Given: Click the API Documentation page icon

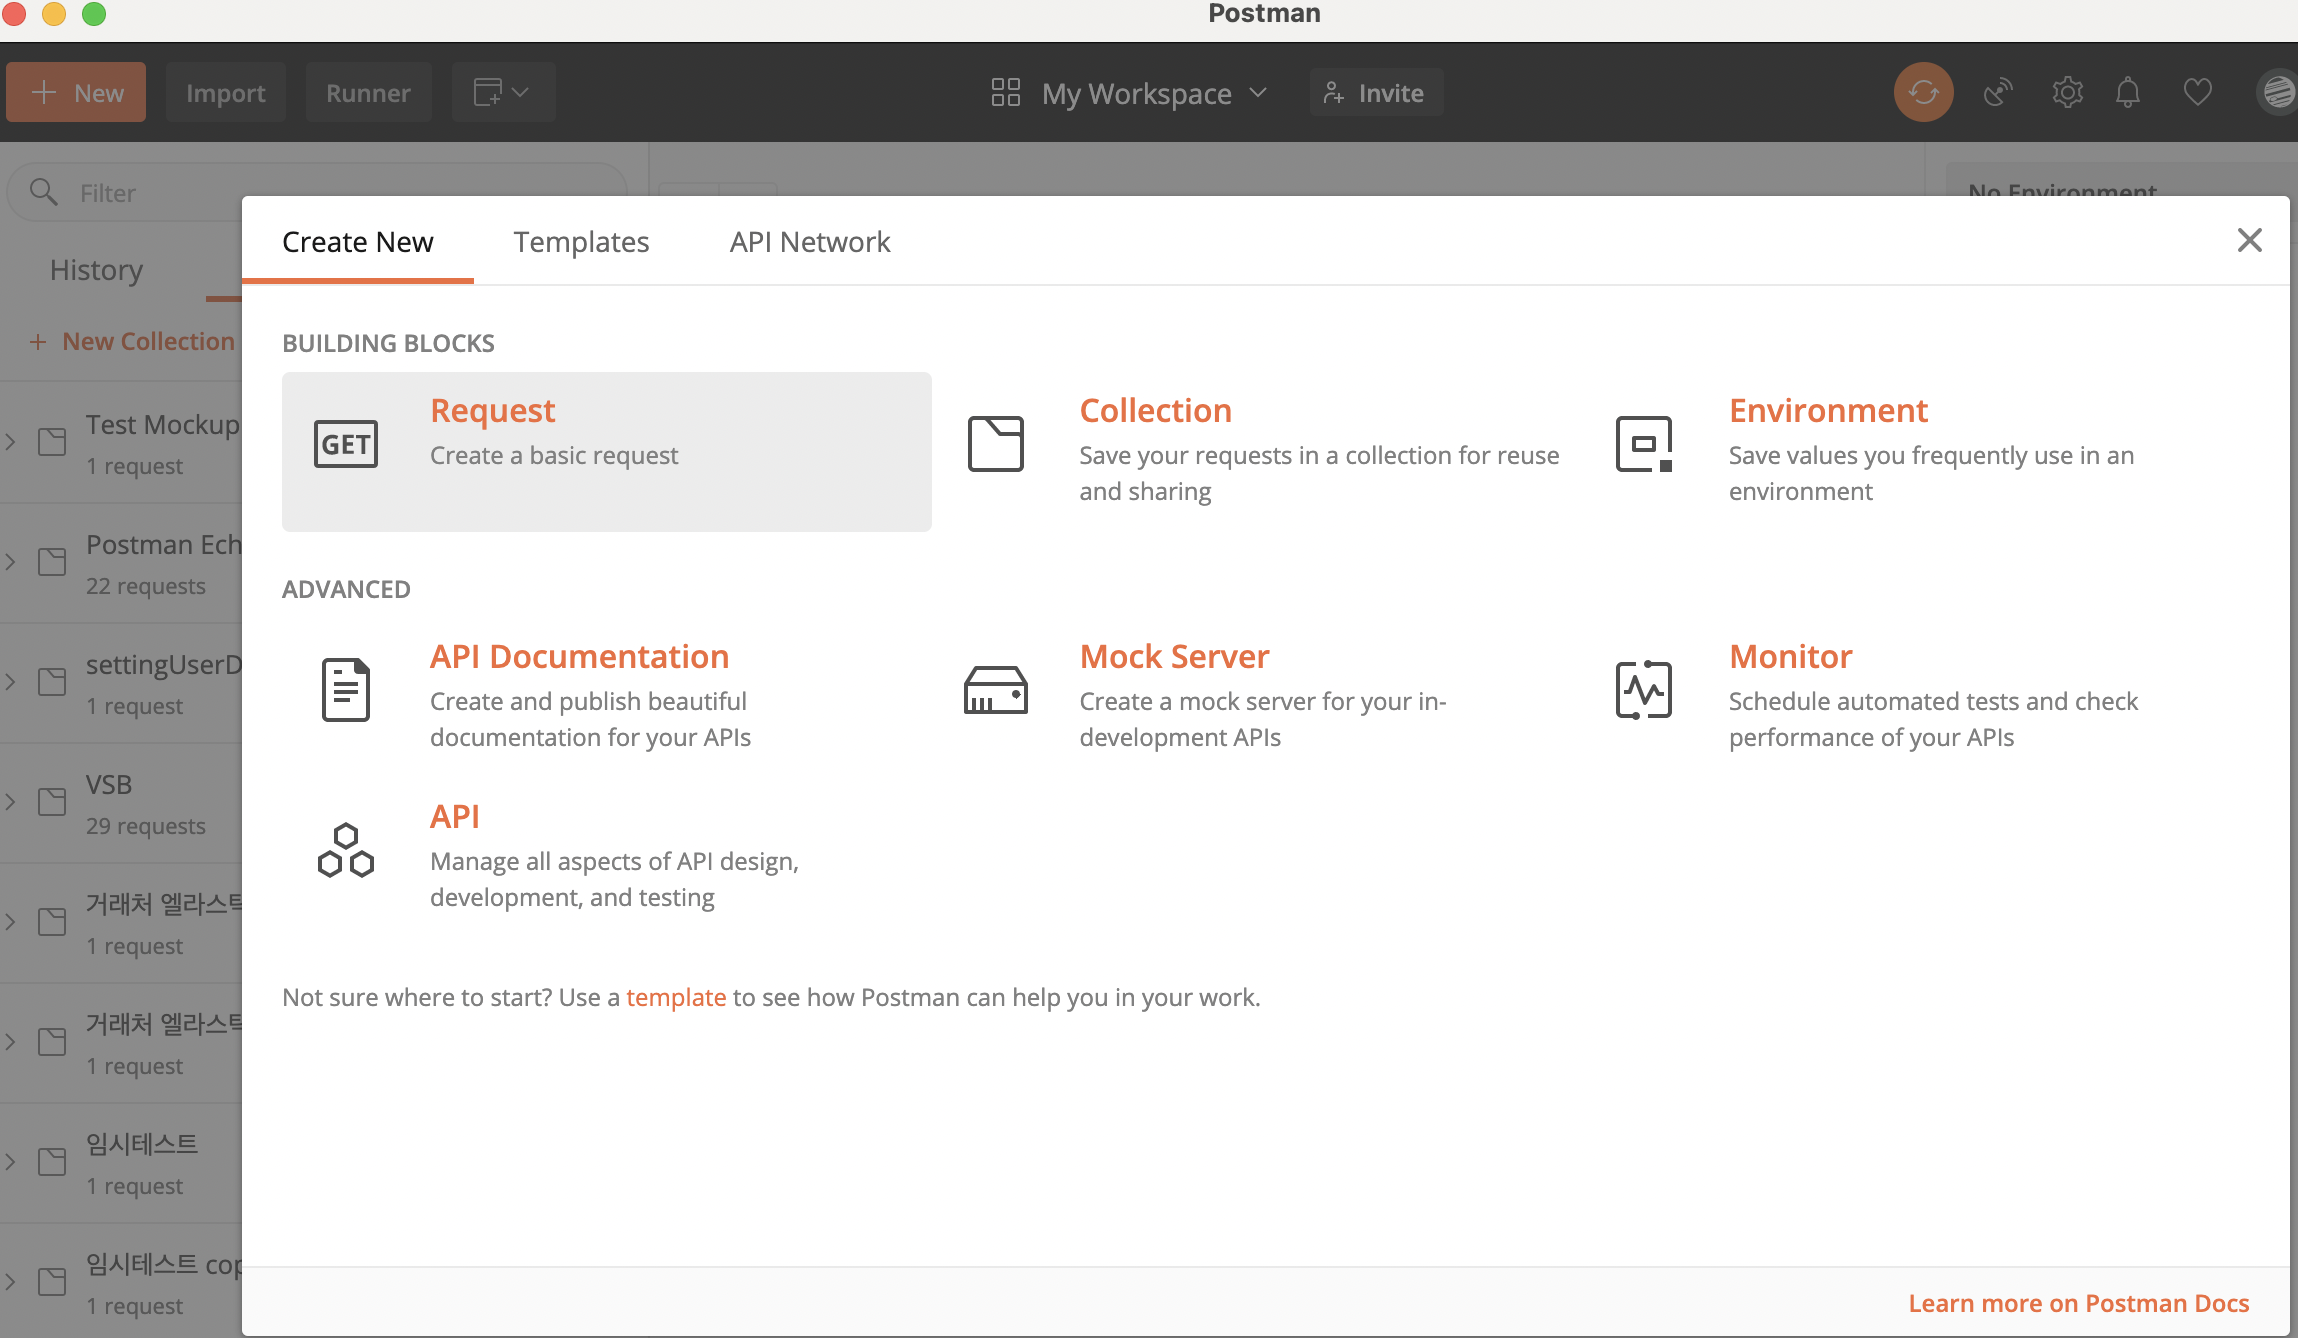Looking at the screenshot, I should point(346,690).
